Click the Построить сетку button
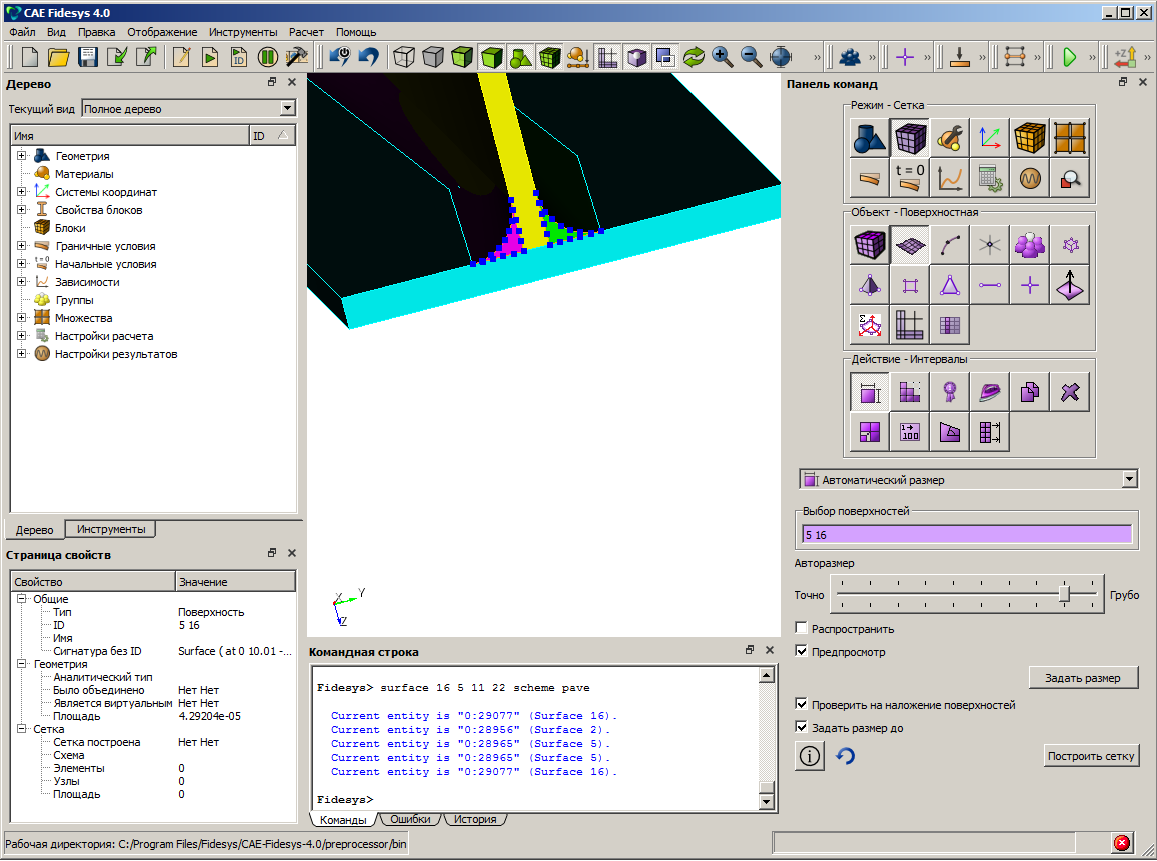The image size is (1157, 861). pyautogui.click(x=1091, y=755)
